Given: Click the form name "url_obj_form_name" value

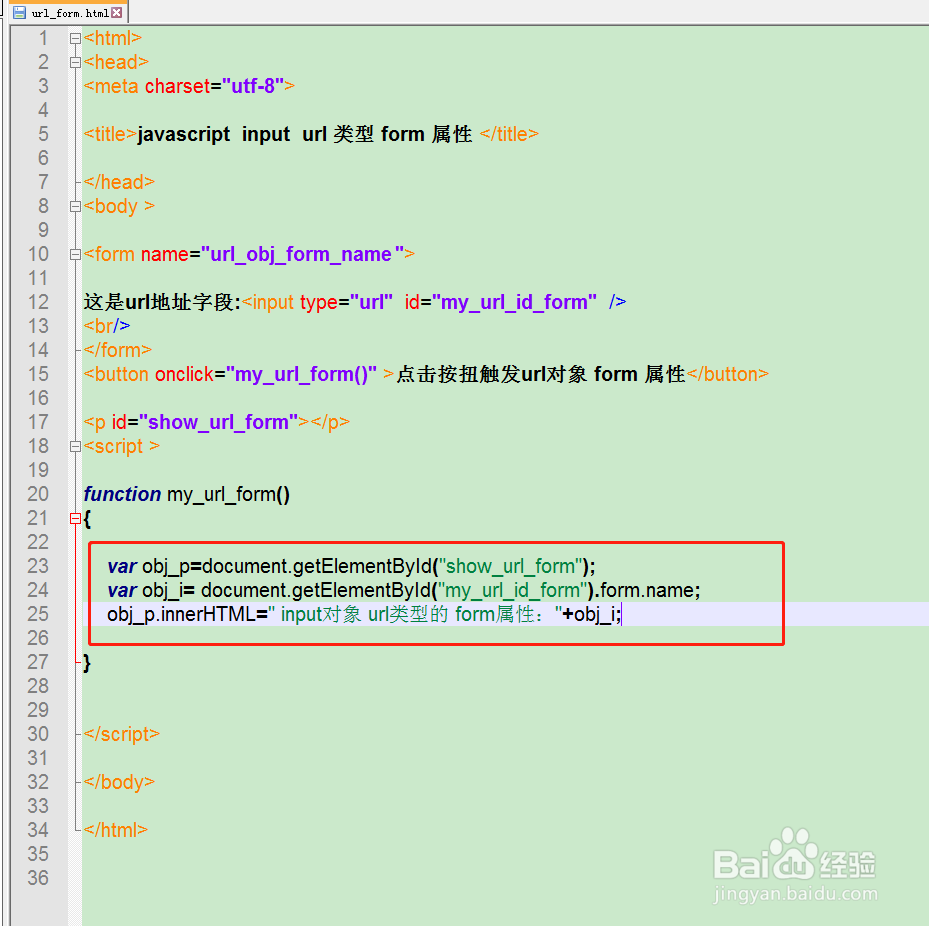Looking at the screenshot, I should tap(303, 255).
